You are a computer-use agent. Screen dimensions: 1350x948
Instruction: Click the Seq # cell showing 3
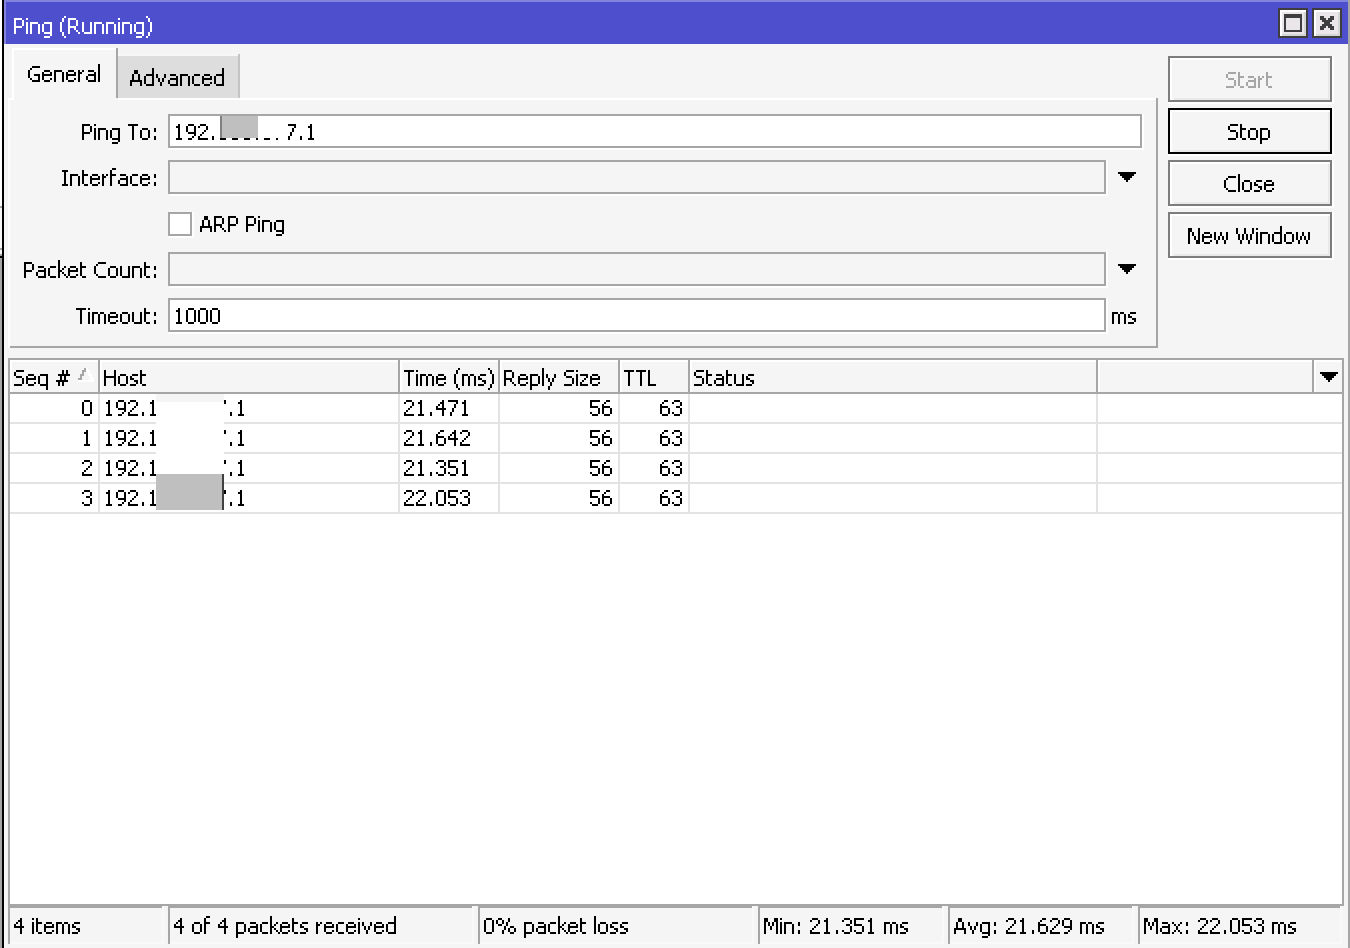pyautogui.click(x=54, y=498)
